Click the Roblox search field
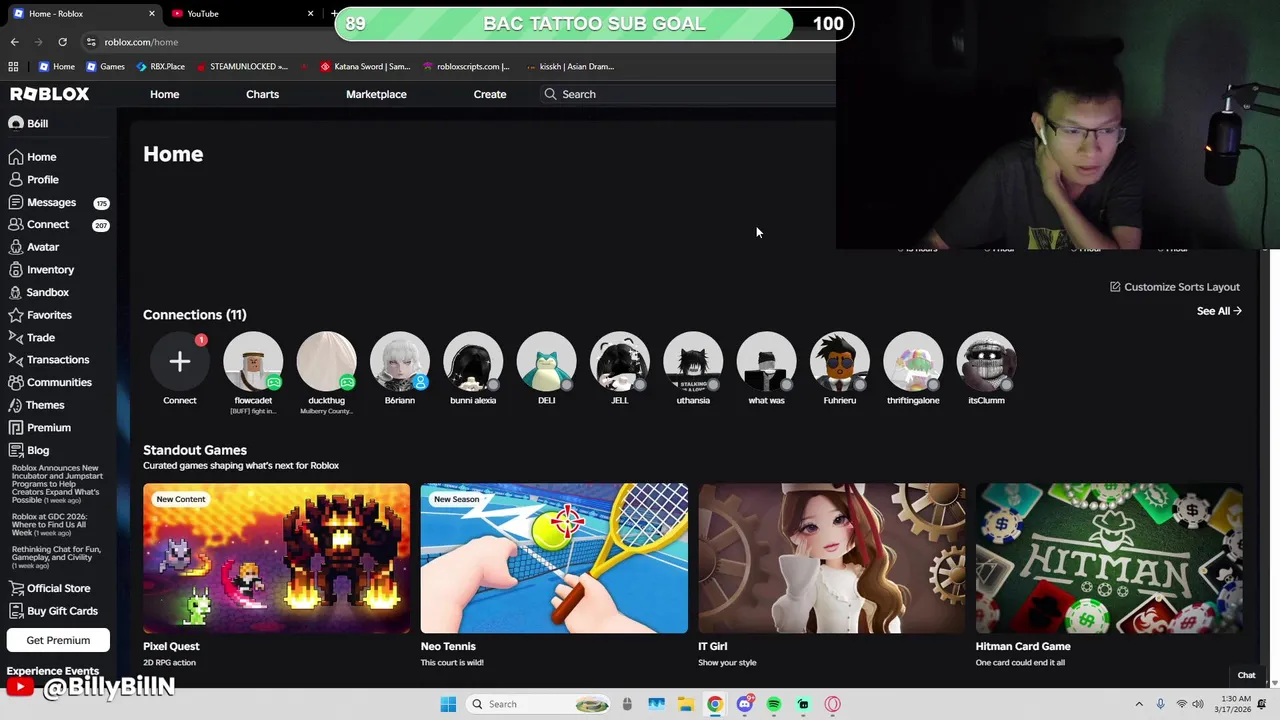The height and width of the screenshot is (720, 1280). 690,94
